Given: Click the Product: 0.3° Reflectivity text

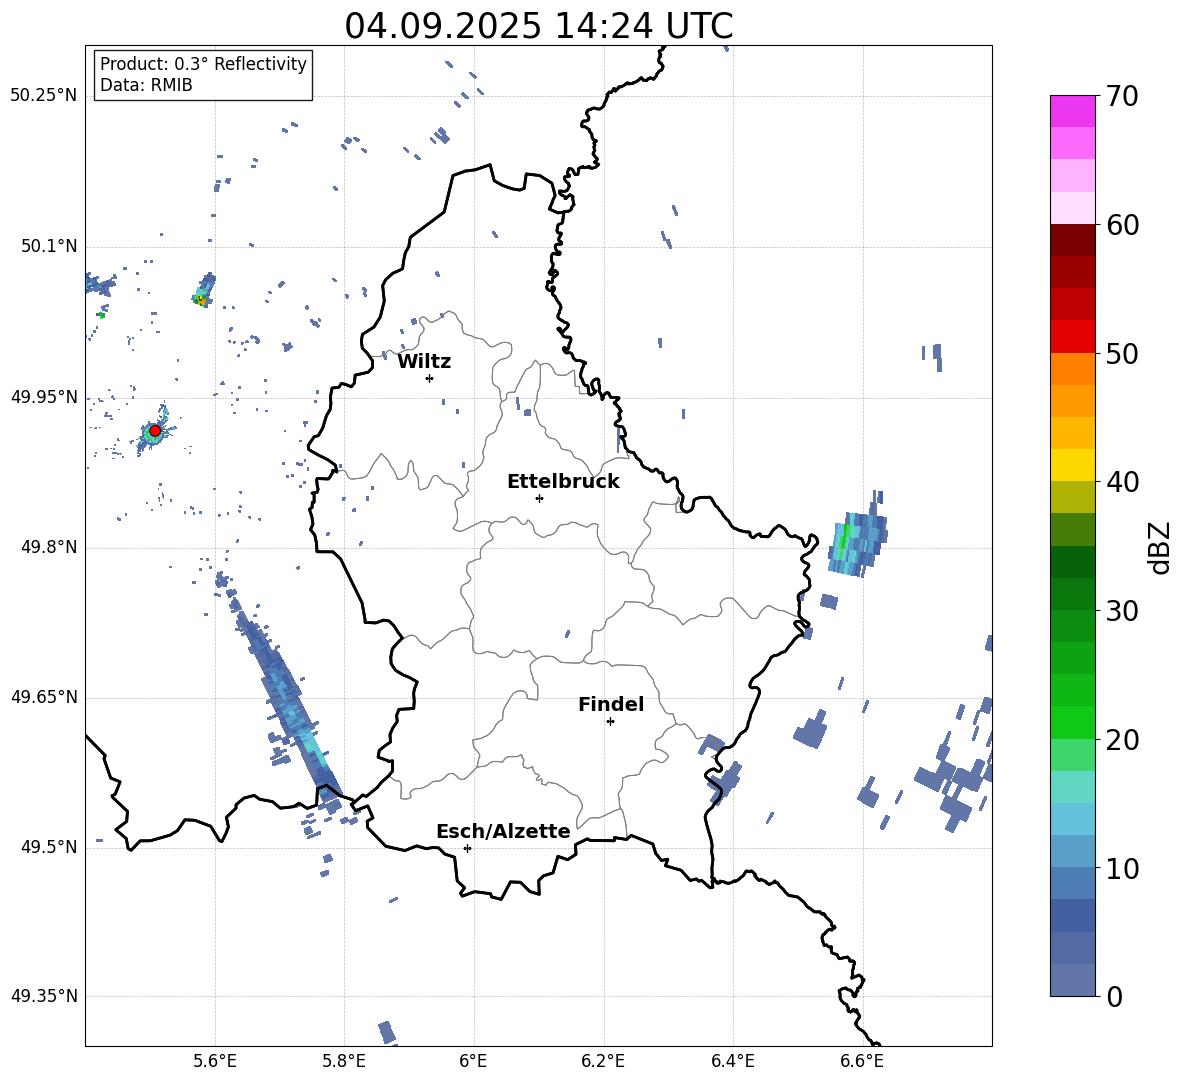Looking at the screenshot, I should (x=203, y=63).
